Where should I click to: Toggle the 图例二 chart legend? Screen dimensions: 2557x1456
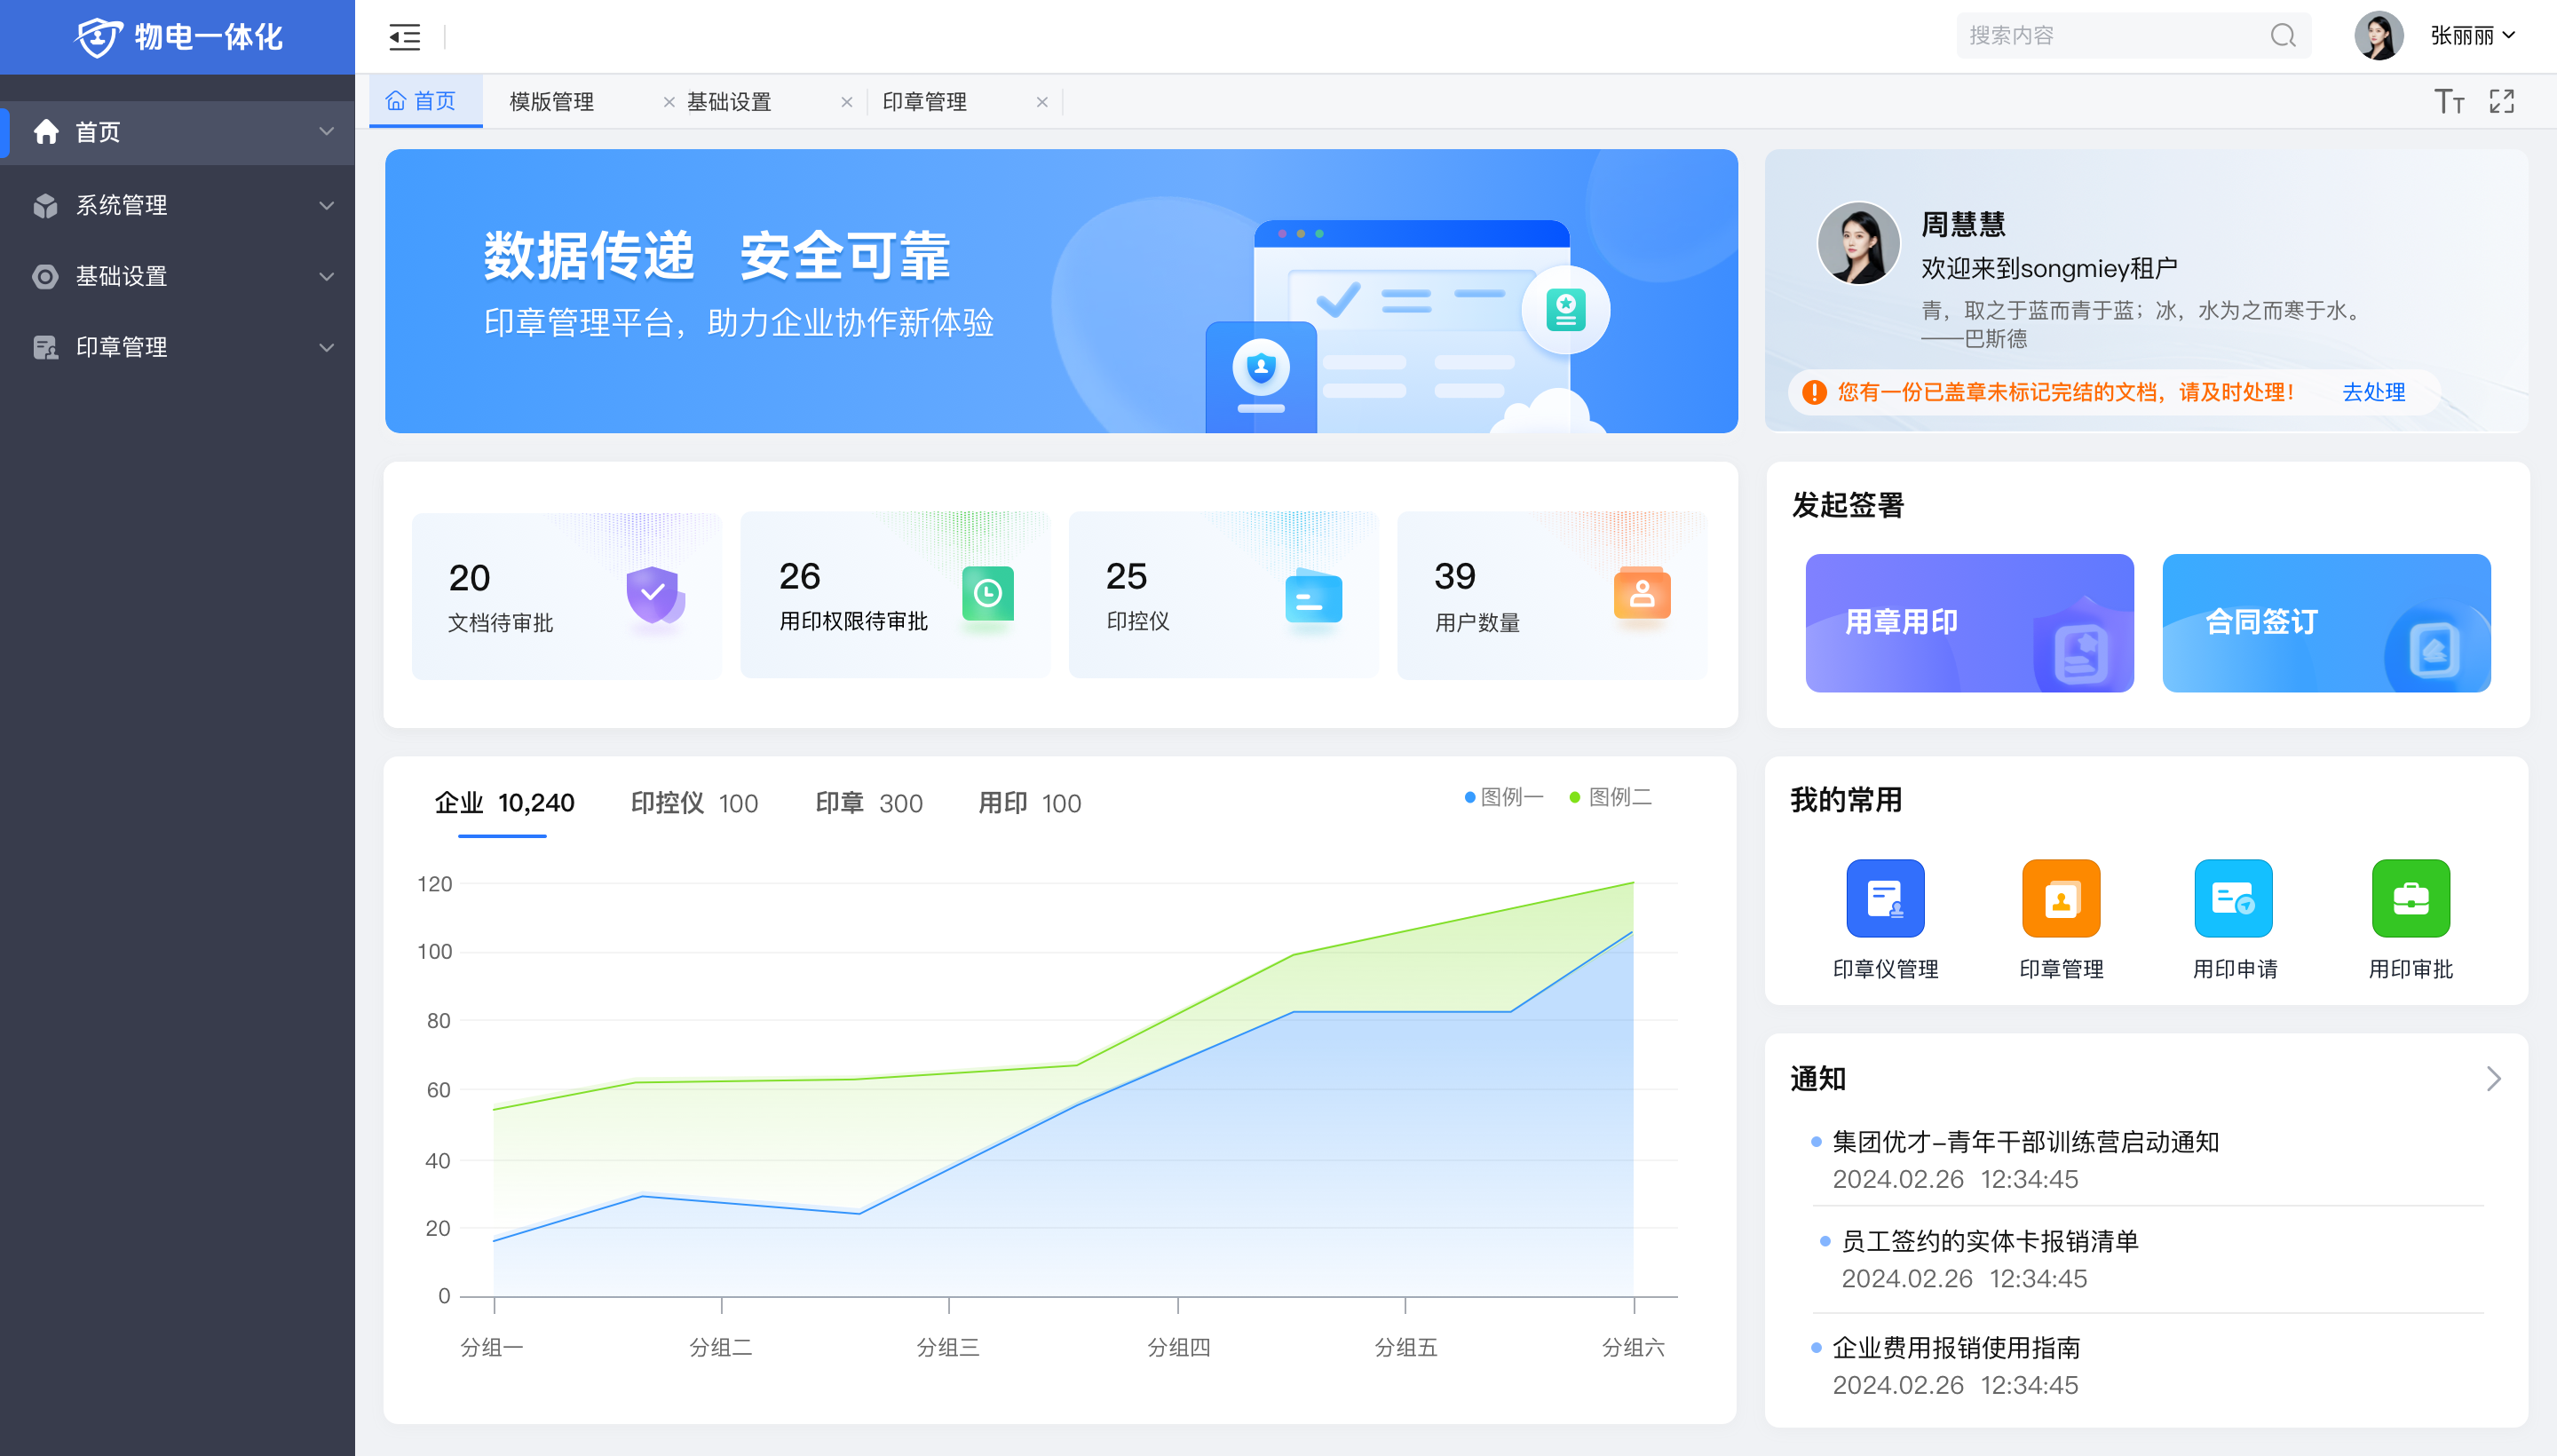click(x=1611, y=797)
